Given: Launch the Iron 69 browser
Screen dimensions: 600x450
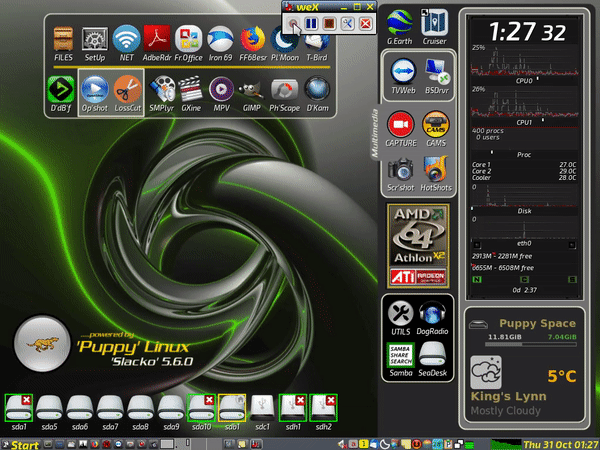Looking at the screenshot, I should click(220, 39).
